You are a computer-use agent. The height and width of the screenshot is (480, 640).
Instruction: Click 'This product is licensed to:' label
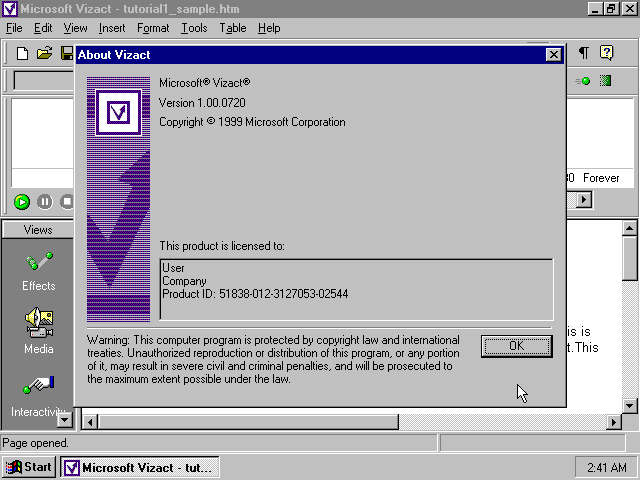[x=222, y=246]
